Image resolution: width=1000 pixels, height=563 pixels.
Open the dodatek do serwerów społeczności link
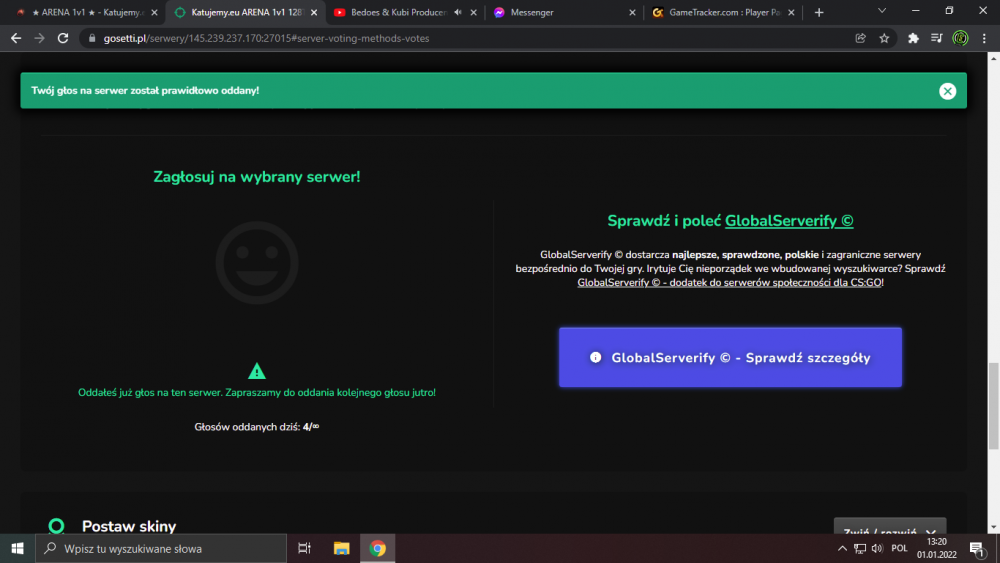pos(730,282)
